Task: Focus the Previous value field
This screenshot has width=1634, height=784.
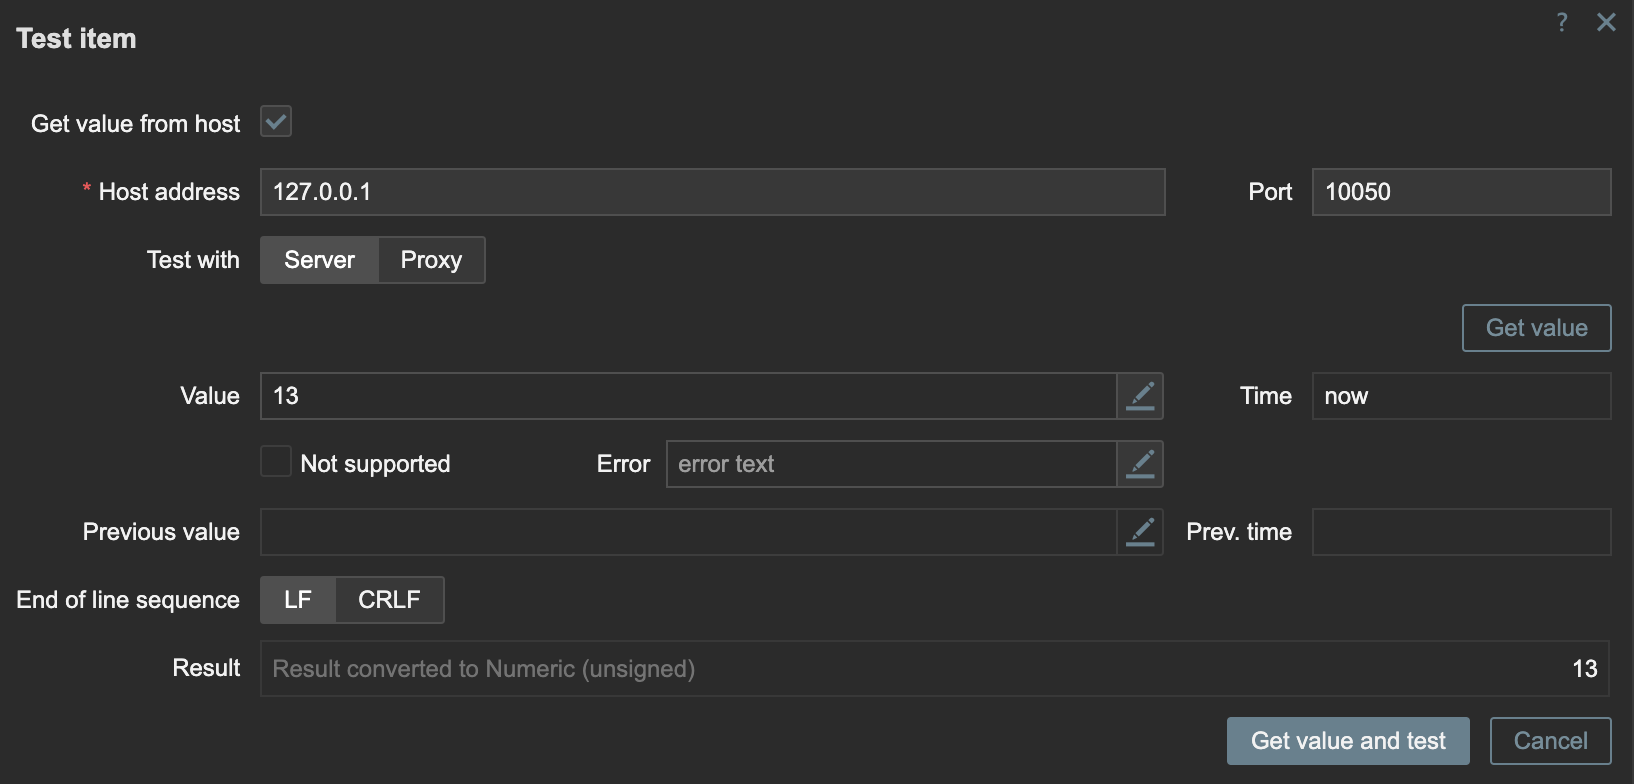Action: (x=689, y=532)
